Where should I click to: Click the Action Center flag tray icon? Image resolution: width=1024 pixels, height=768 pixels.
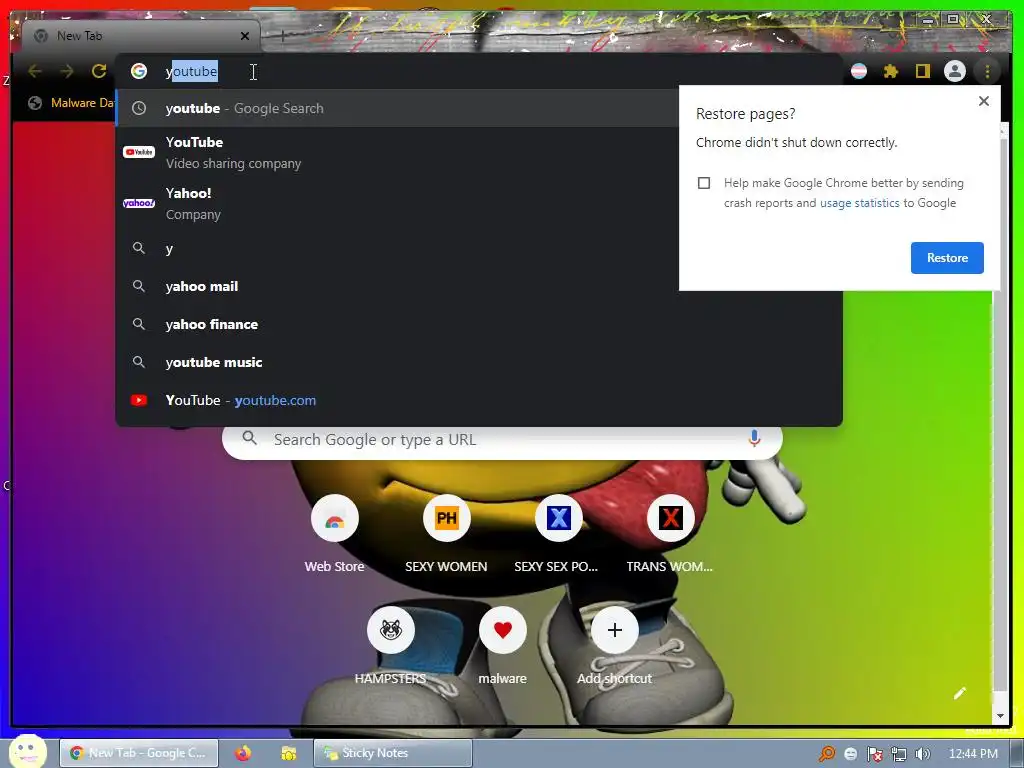874,754
